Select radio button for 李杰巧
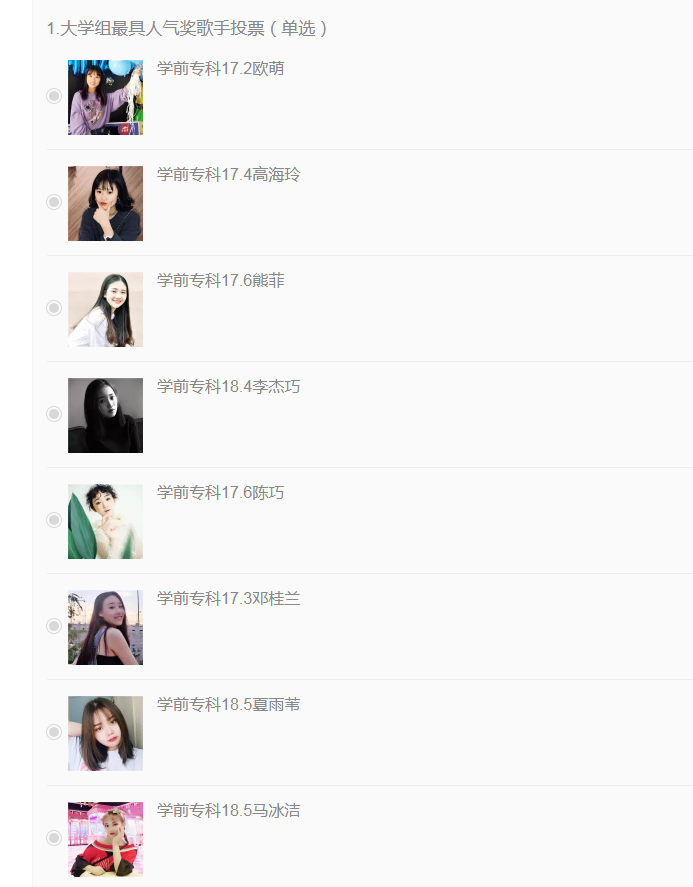The height and width of the screenshot is (887, 693). click(x=54, y=414)
